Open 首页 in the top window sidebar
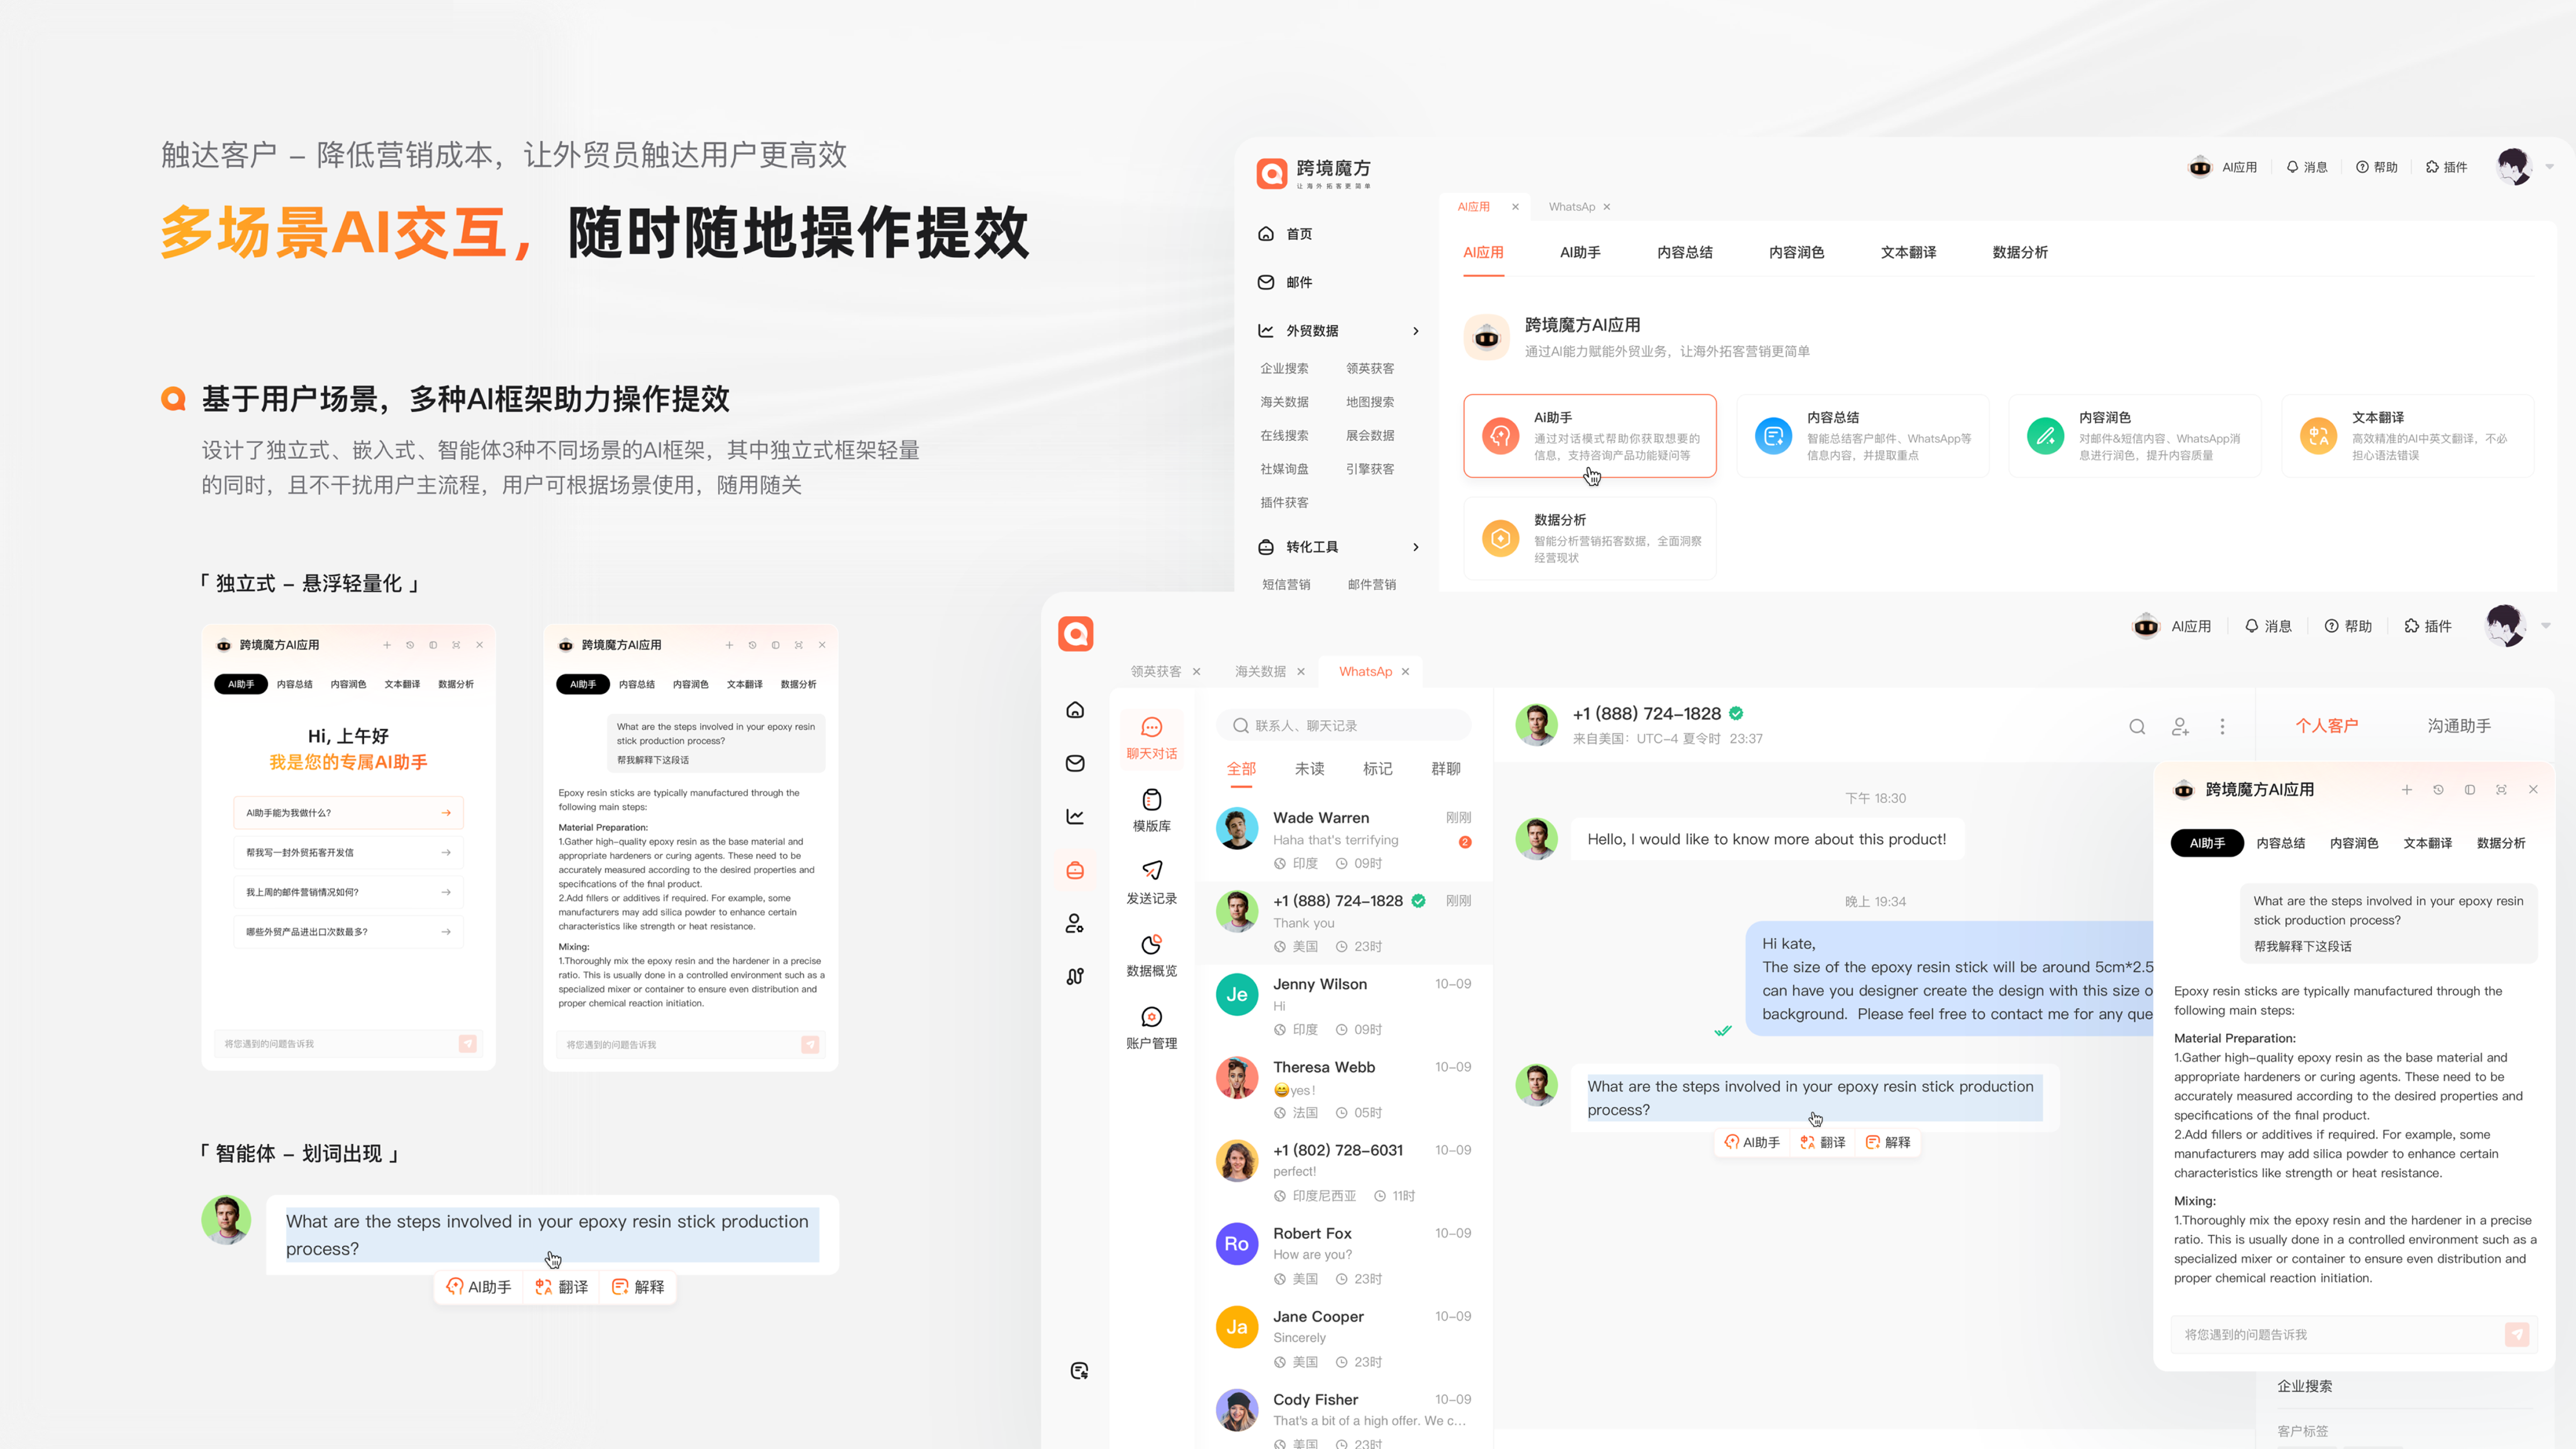Image resolution: width=2576 pixels, height=1449 pixels. pos(1285,234)
